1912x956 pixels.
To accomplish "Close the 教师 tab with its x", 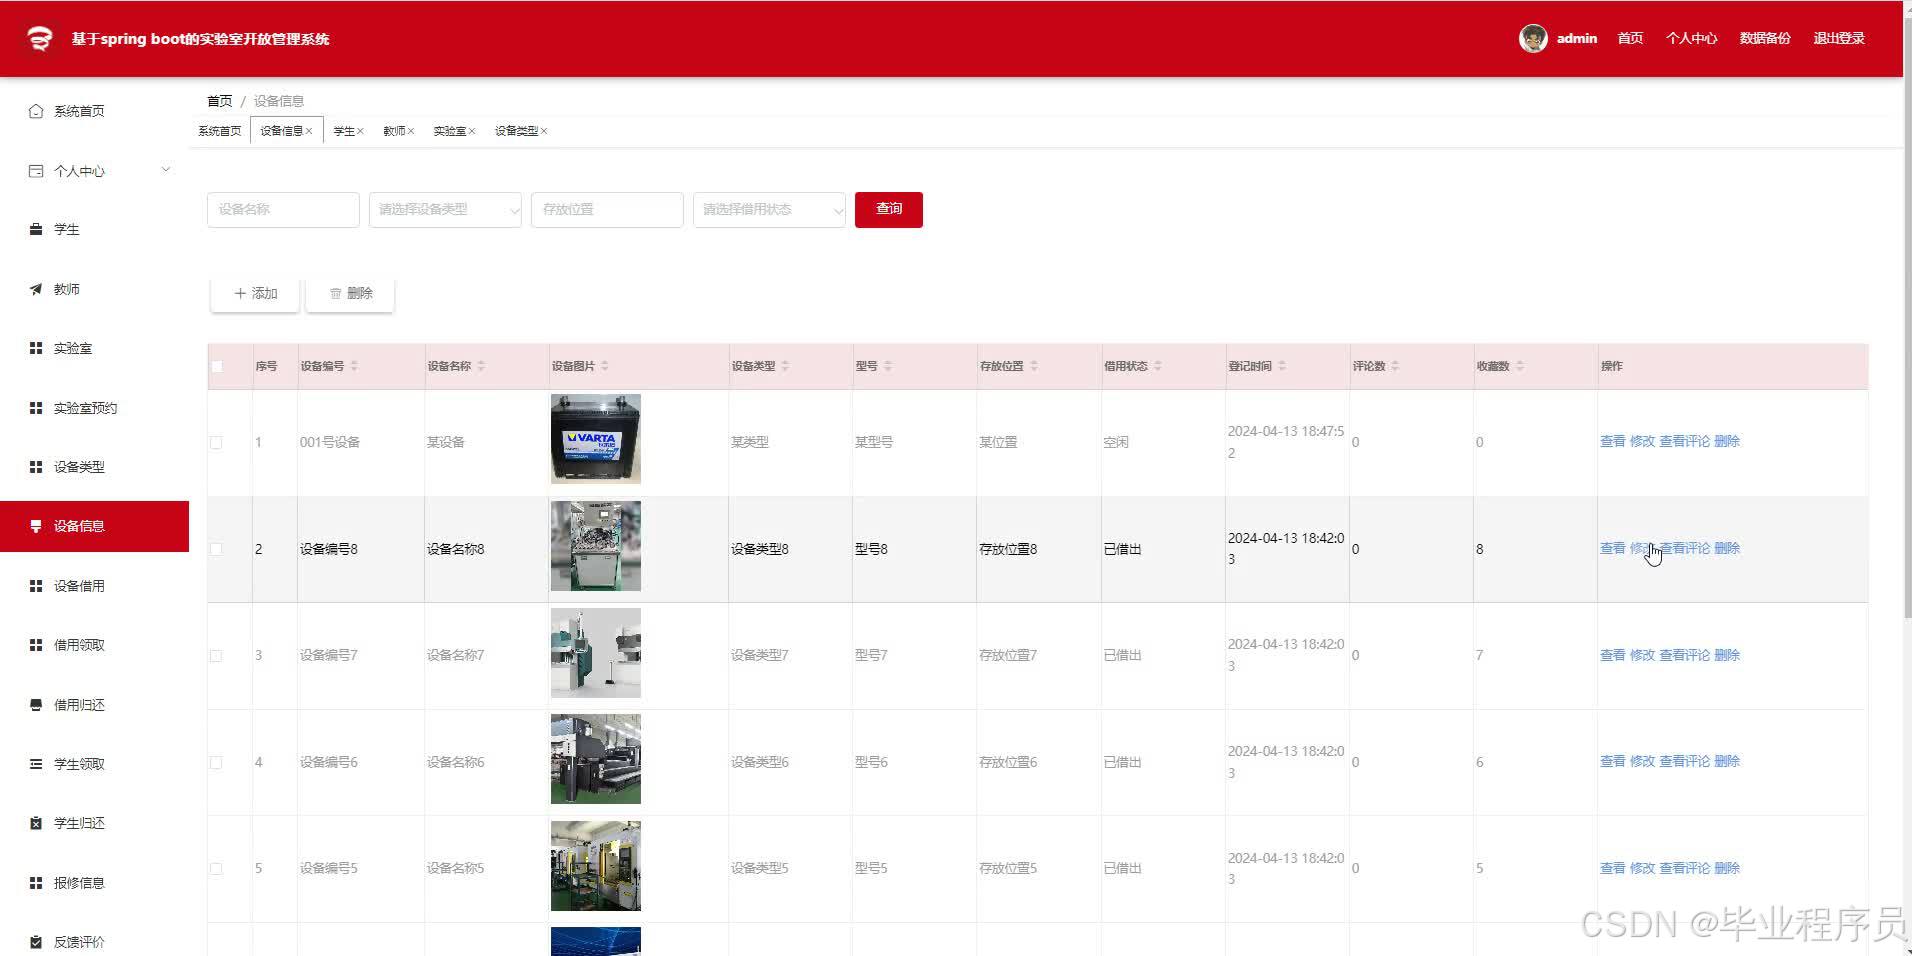I will (x=410, y=131).
